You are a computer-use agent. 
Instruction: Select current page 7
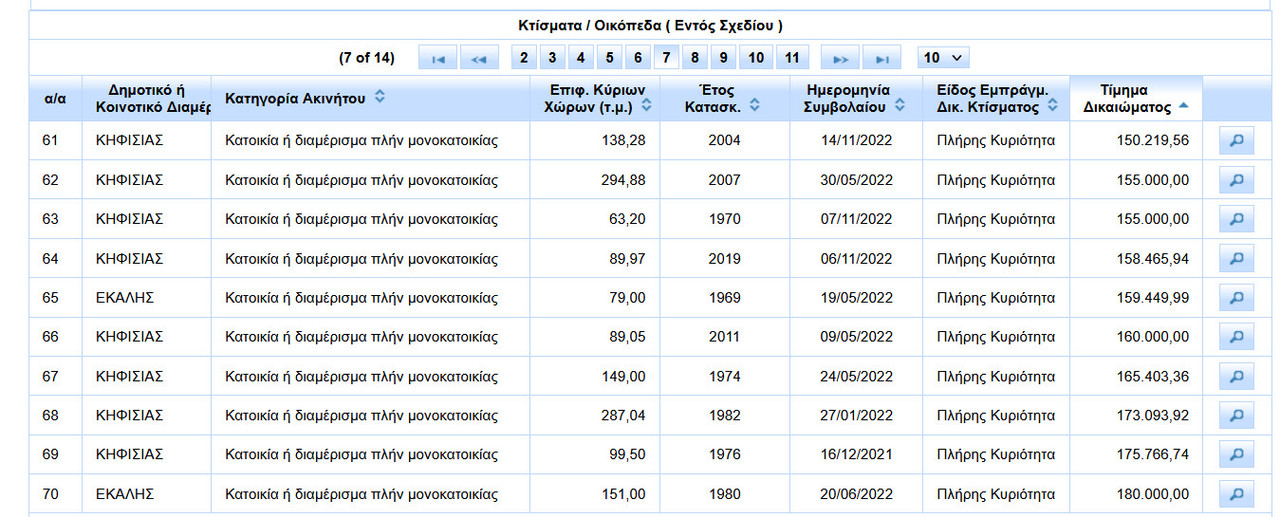(x=666, y=58)
